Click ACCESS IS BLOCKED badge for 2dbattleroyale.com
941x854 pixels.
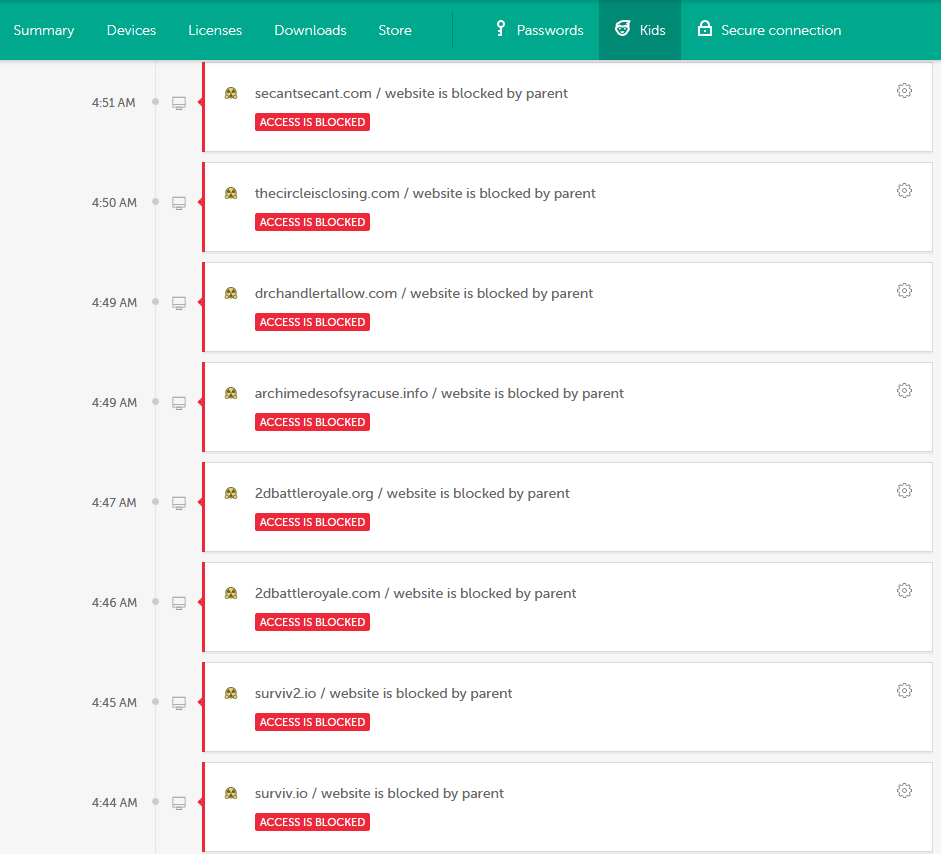click(312, 622)
